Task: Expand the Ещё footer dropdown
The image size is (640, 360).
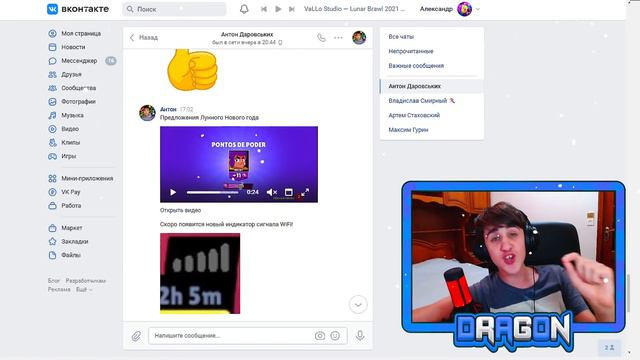Action: (84, 289)
